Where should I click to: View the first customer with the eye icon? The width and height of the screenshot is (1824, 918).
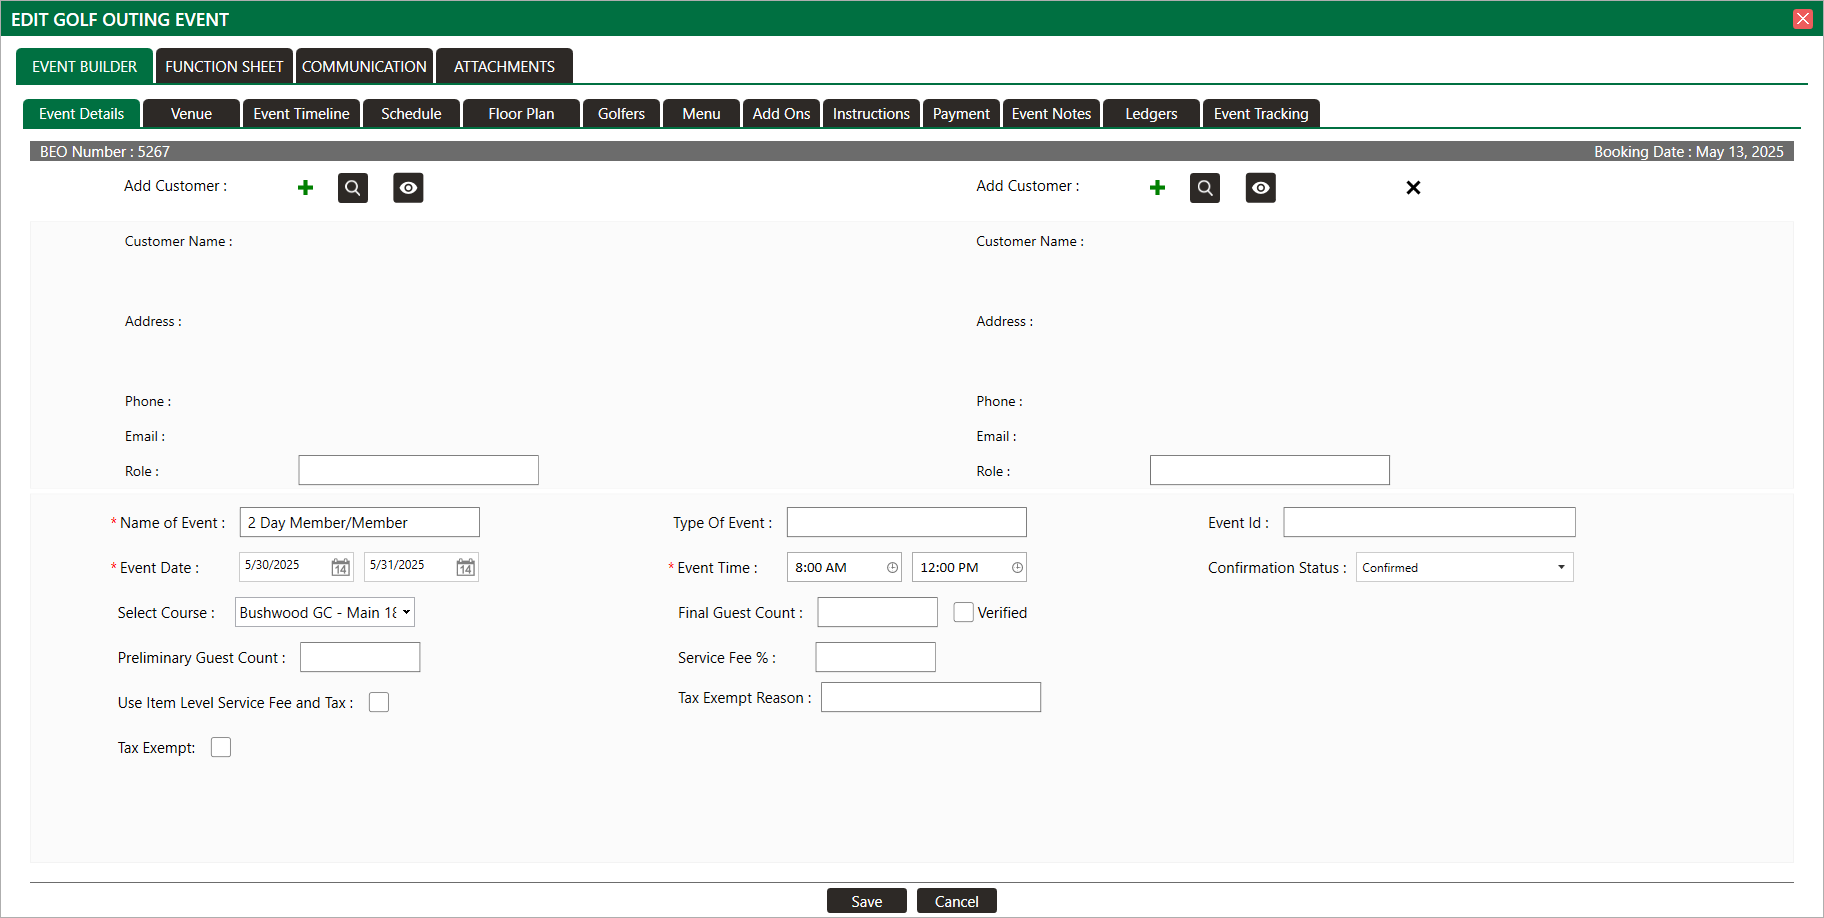(x=408, y=188)
